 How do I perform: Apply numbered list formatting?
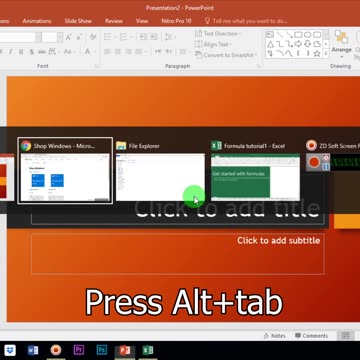(125, 37)
